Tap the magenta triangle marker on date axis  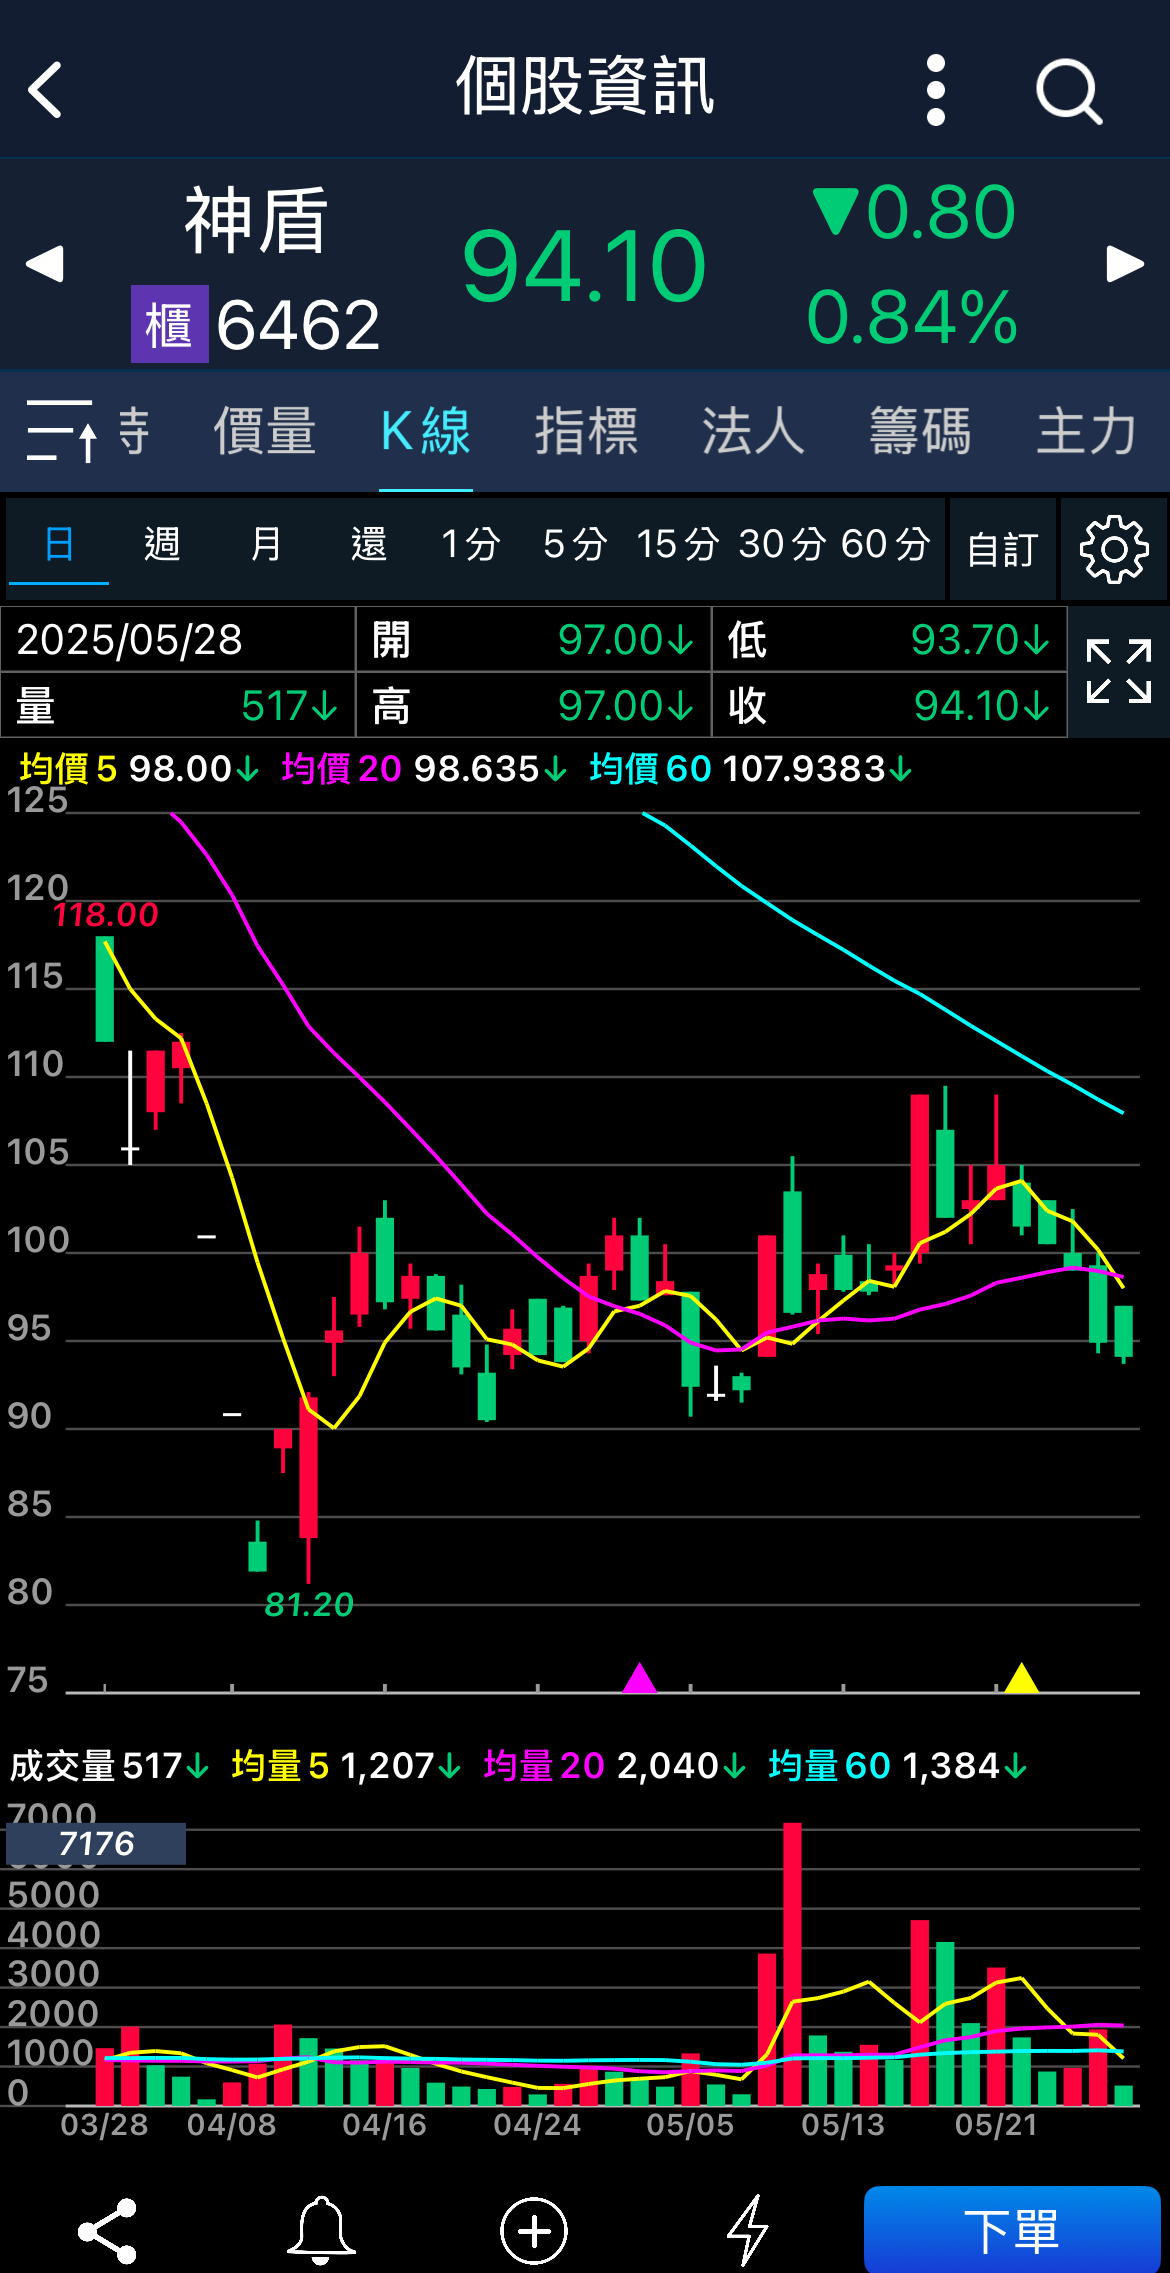coord(640,1677)
